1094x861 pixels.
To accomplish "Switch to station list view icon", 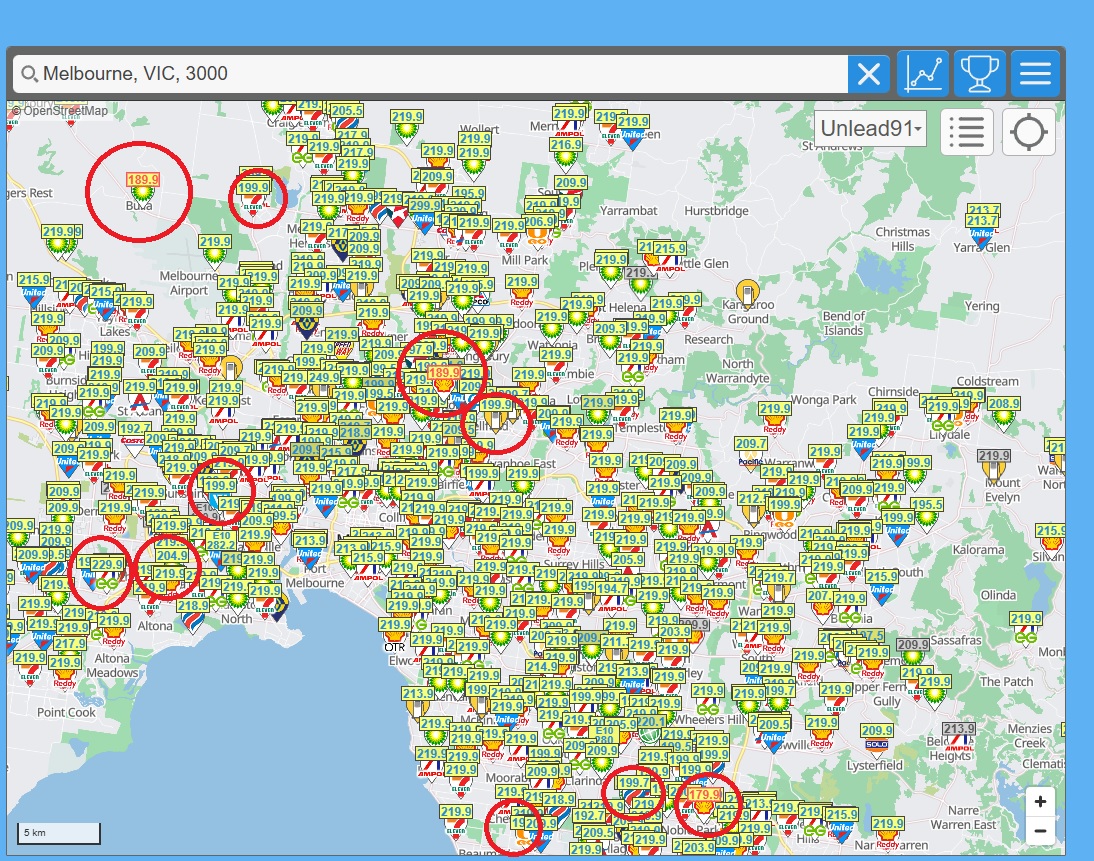I will coord(967,132).
